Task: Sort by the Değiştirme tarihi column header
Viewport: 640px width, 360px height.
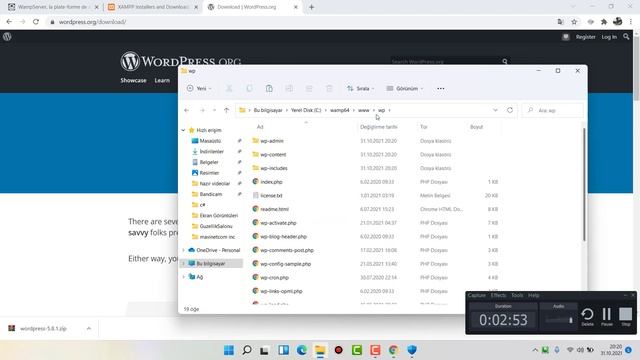Action: (x=378, y=127)
